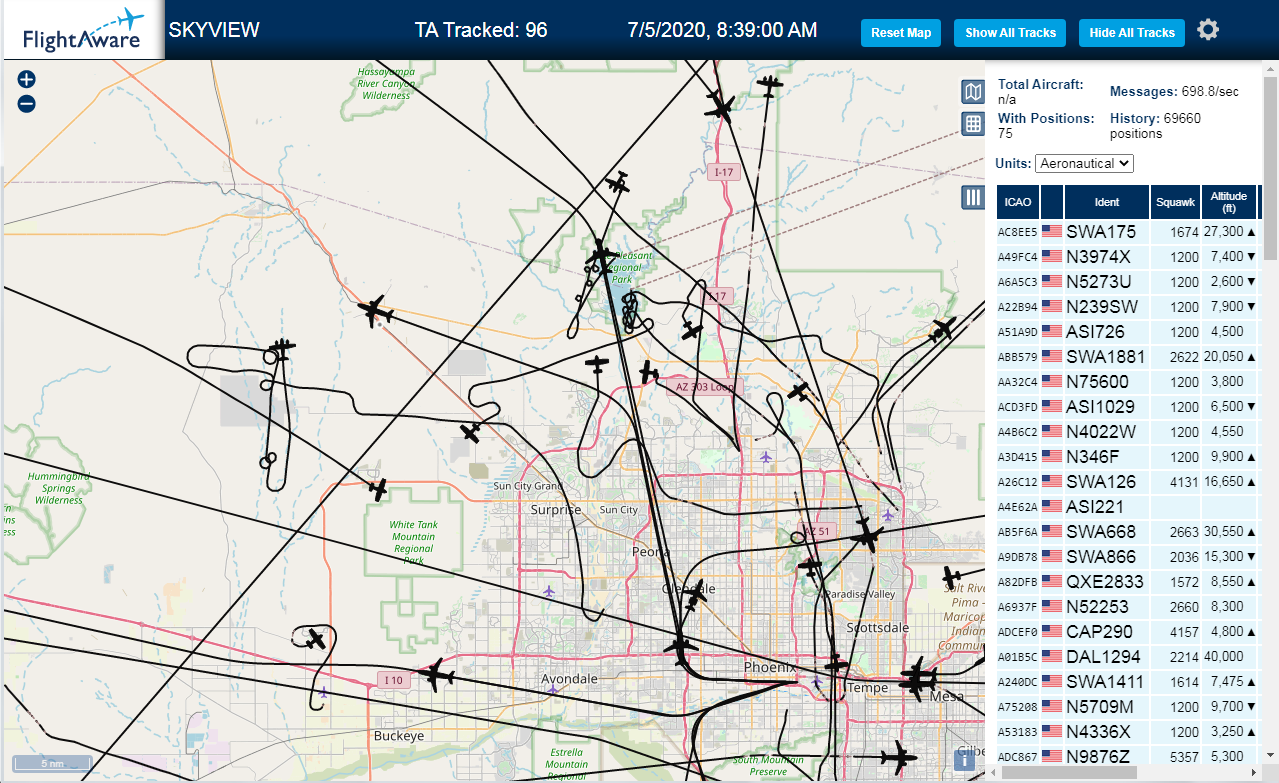Select the N52253 ident
The image size is (1279, 783).
click(1097, 606)
